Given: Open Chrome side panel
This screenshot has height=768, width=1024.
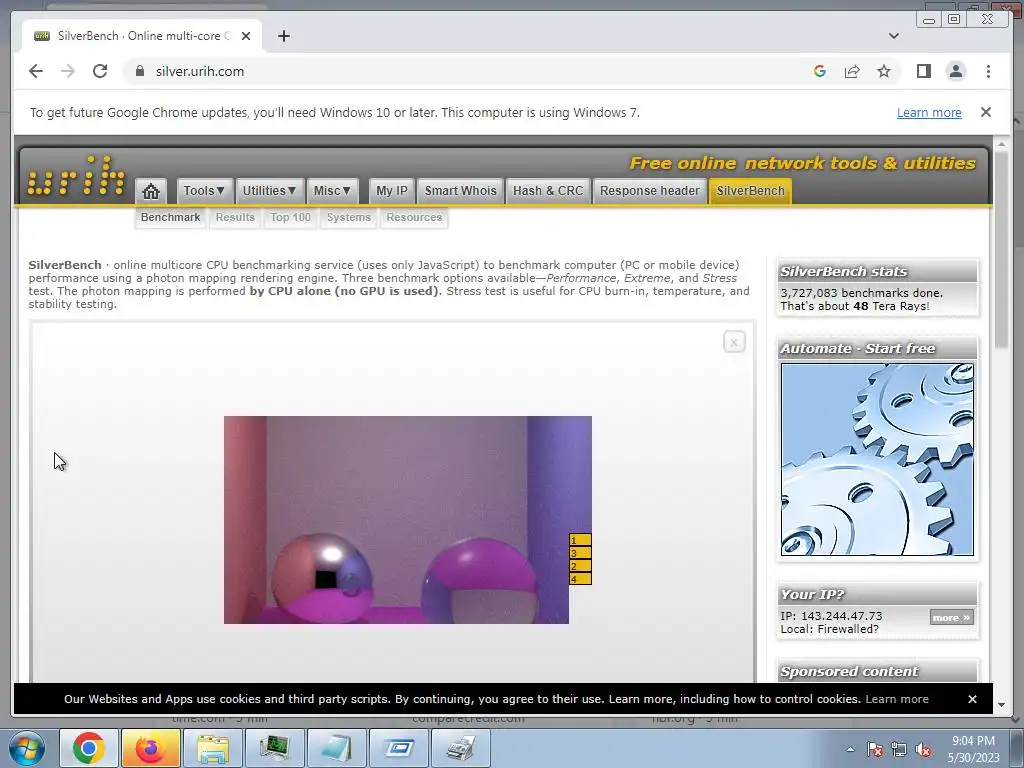Looking at the screenshot, I should [923, 71].
